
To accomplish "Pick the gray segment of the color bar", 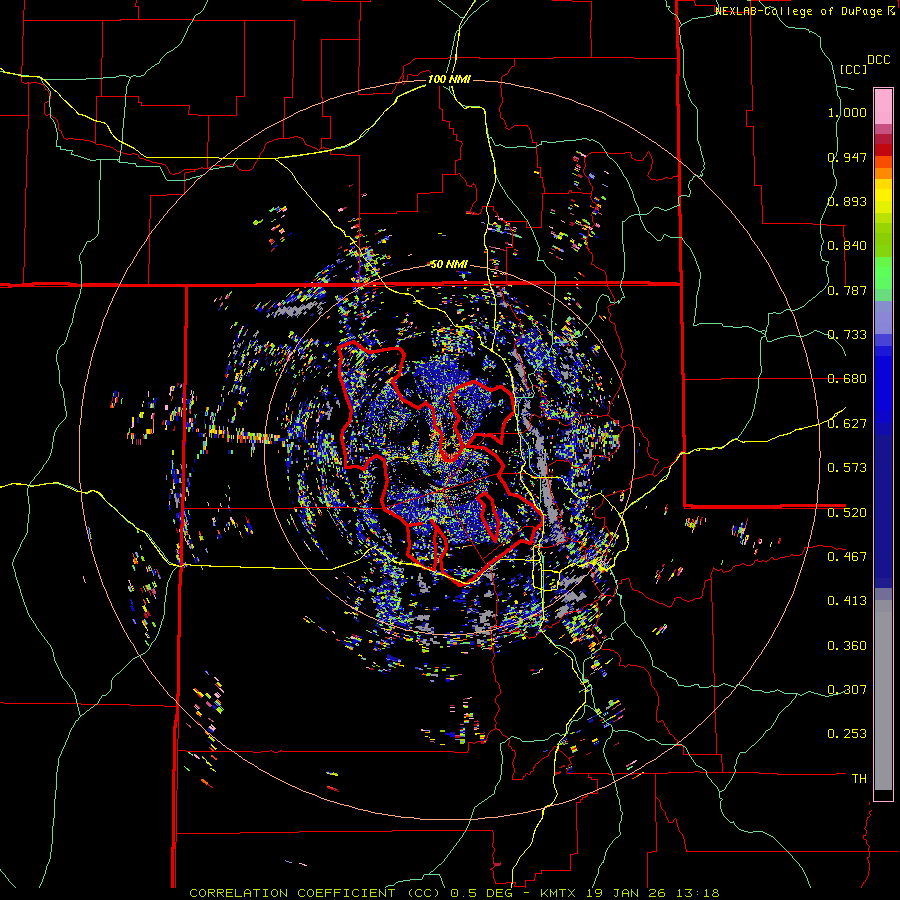I will pyautogui.click(x=883, y=695).
